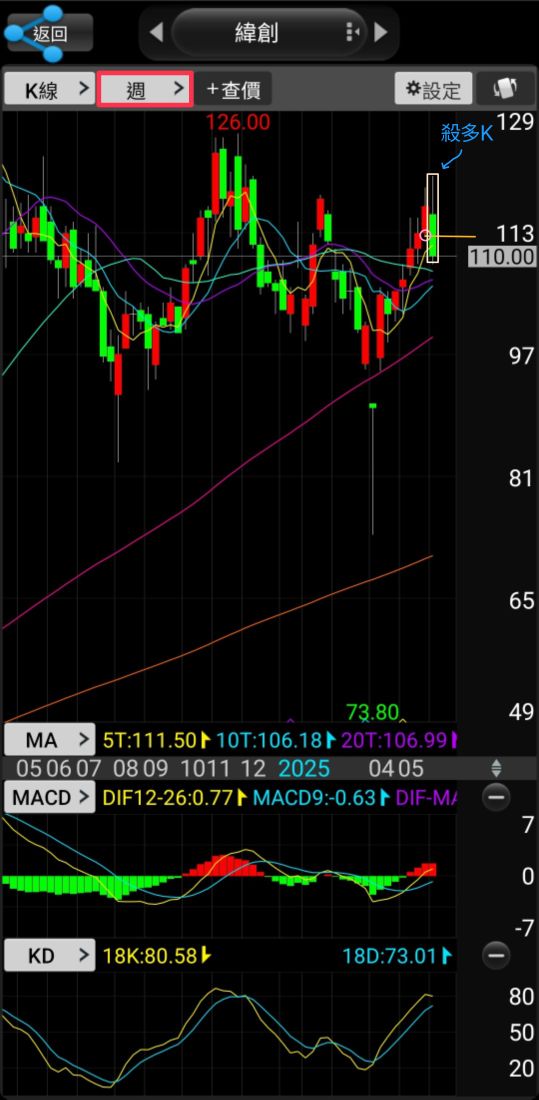The width and height of the screenshot is (539, 1100).
Task: Open the 設定 gear settings
Action: [x=434, y=88]
